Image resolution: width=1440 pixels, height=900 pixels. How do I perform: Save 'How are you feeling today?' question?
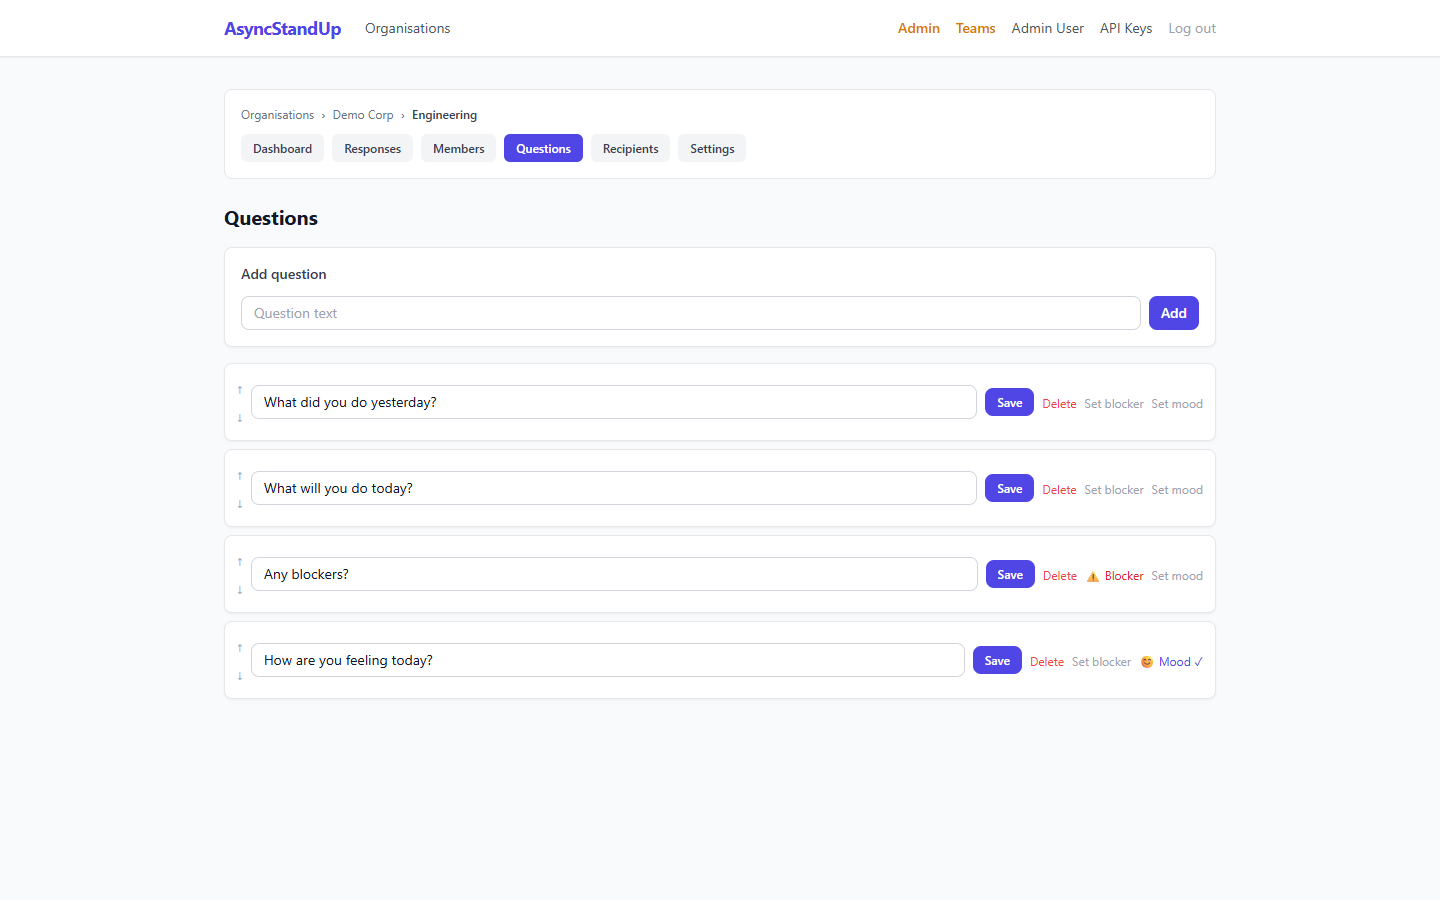(x=997, y=660)
